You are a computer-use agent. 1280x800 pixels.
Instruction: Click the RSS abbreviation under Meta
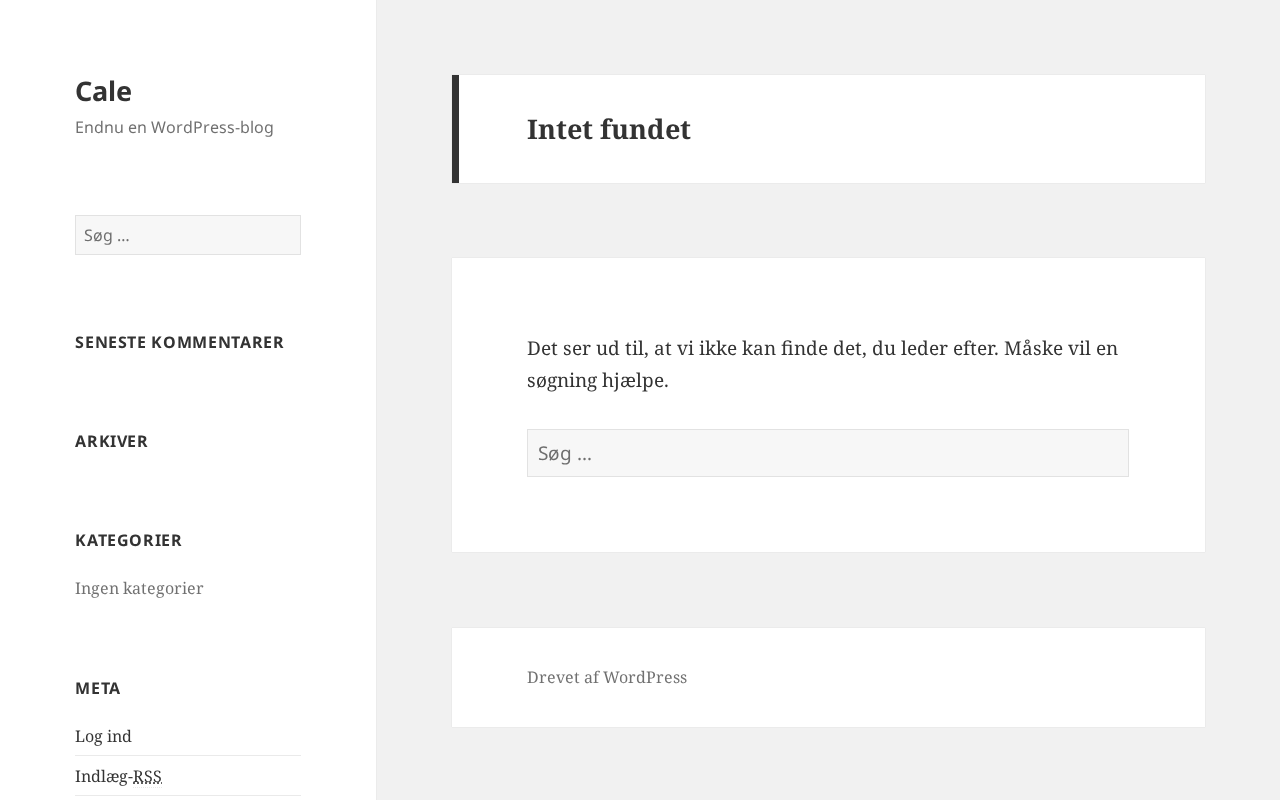pyautogui.click(x=147, y=776)
